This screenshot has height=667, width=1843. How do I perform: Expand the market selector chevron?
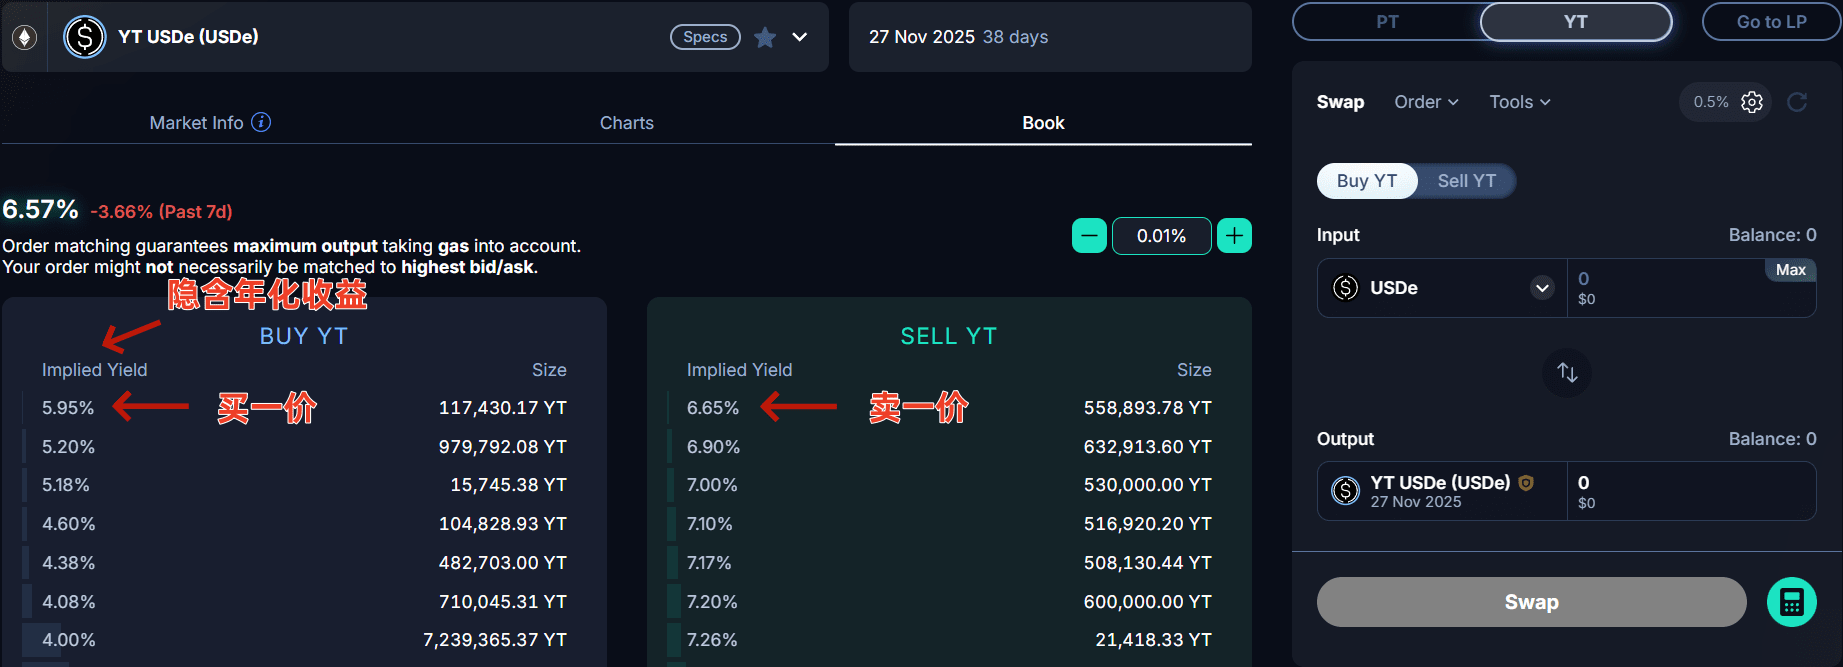point(800,37)
